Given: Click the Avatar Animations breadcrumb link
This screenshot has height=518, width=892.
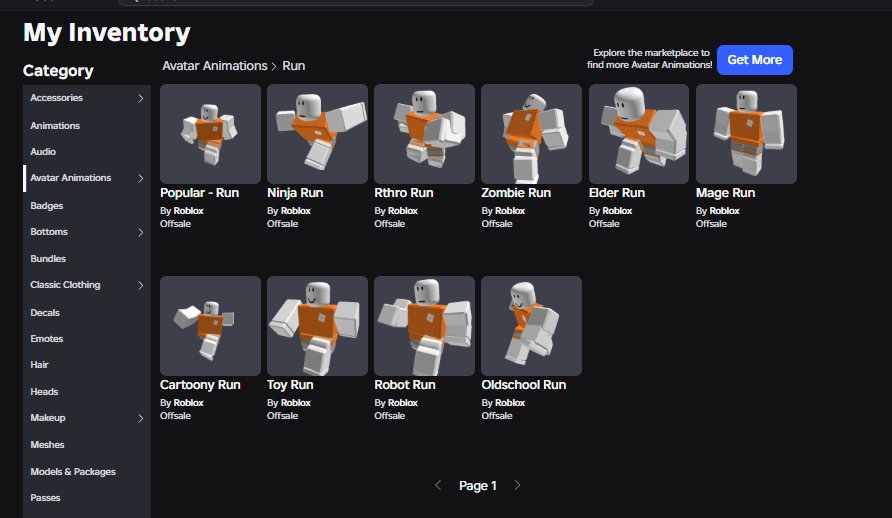Looking at the screenshot, I should [214, 65].
